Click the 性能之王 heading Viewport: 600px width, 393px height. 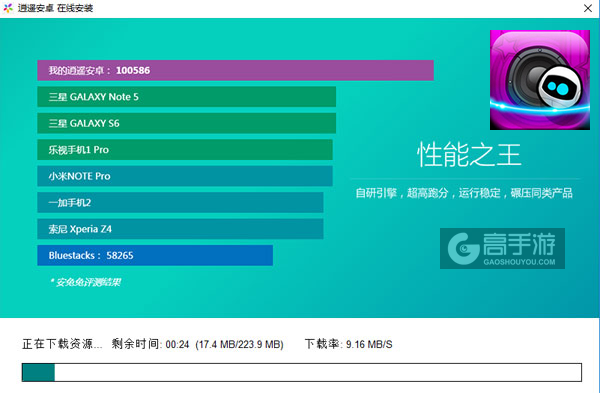tap(469, 155)
